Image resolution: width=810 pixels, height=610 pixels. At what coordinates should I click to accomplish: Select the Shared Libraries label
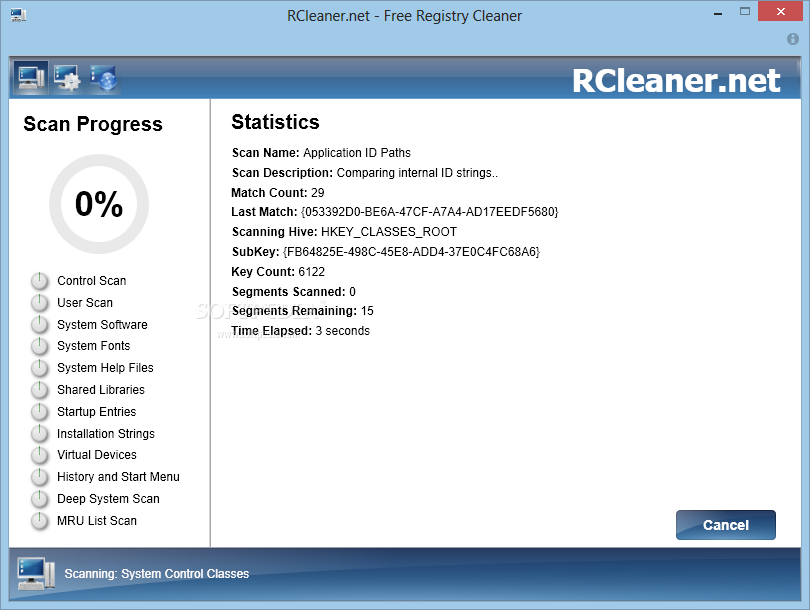[101, 389]
